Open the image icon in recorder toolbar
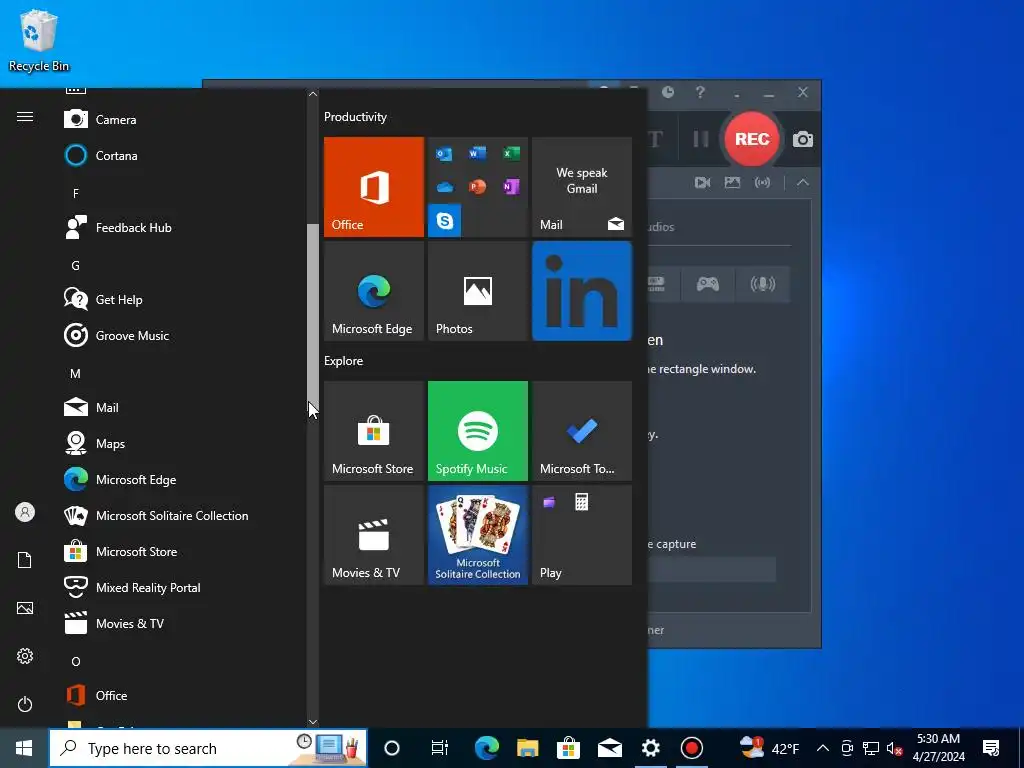1024x768 pixels. click(733, 183)
